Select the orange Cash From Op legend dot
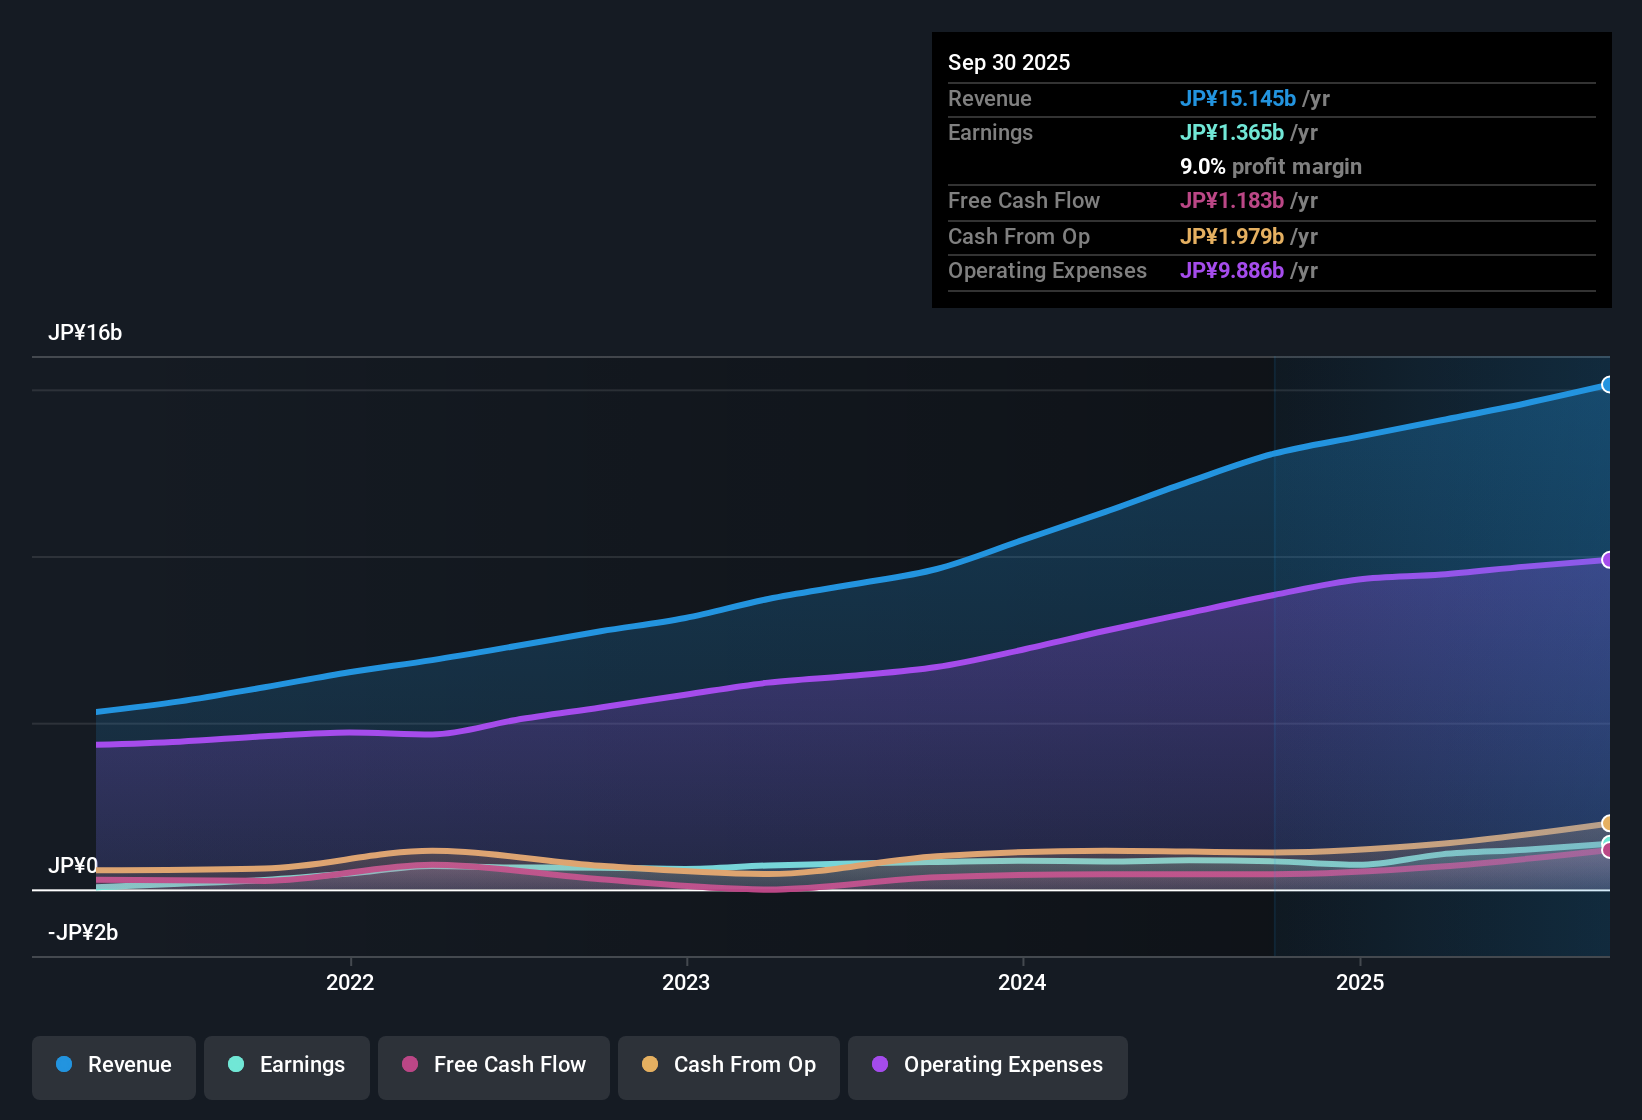1642x1120 pixels. pyautogui.click(x=649, y=1065)
